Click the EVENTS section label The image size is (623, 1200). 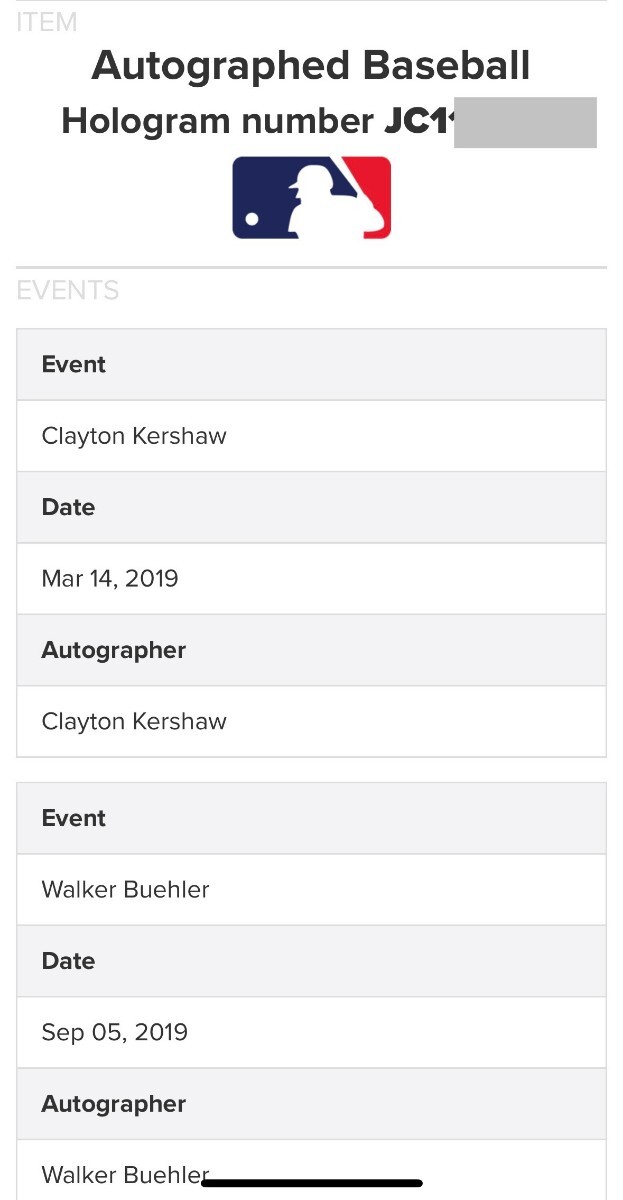(x=68, y=291)
